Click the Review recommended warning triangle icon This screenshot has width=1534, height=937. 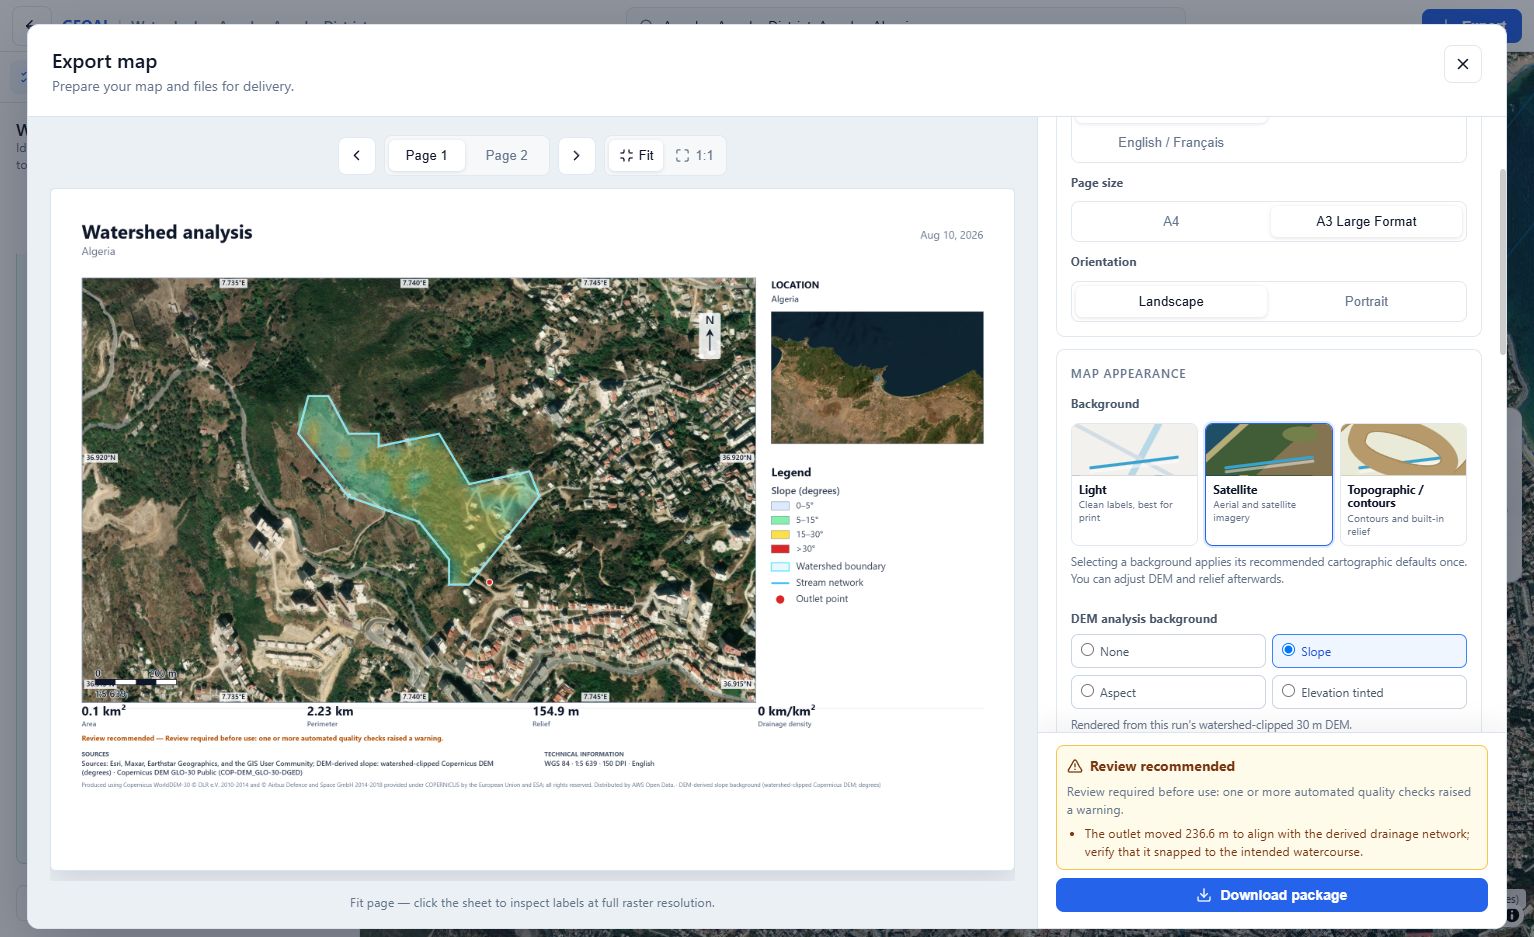tap(1075, 766)
